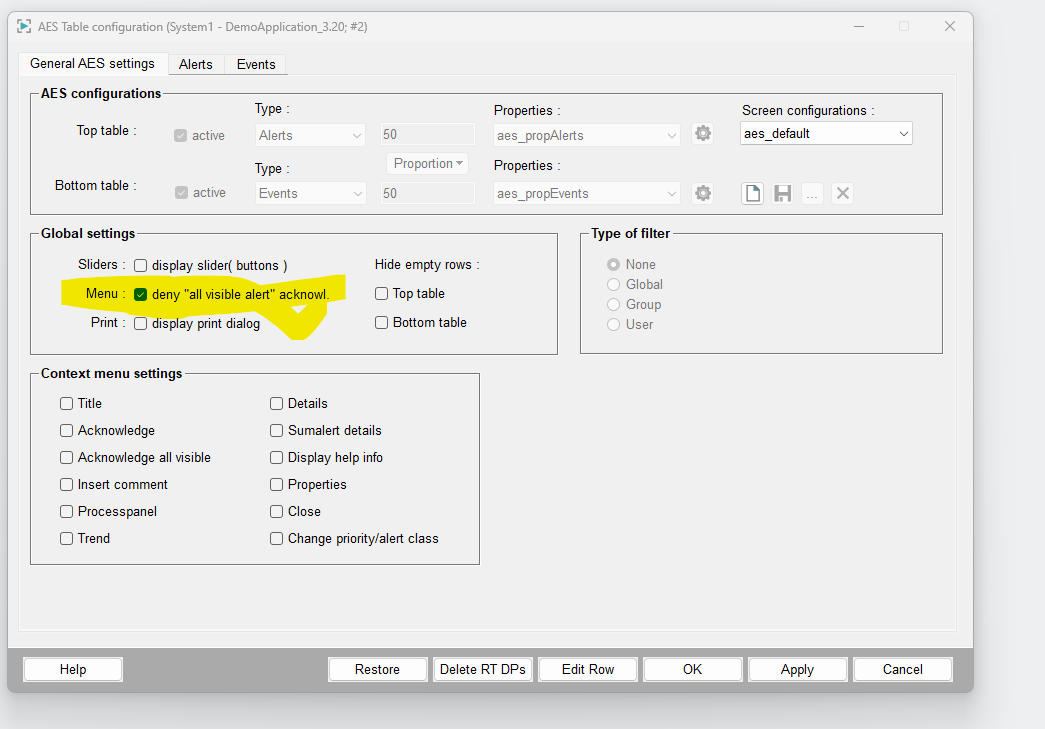The width and height of the screenshot is (1045, 729).
Task: Open the Top table Alerts type dropdown
Action: [x=310, y=135]
